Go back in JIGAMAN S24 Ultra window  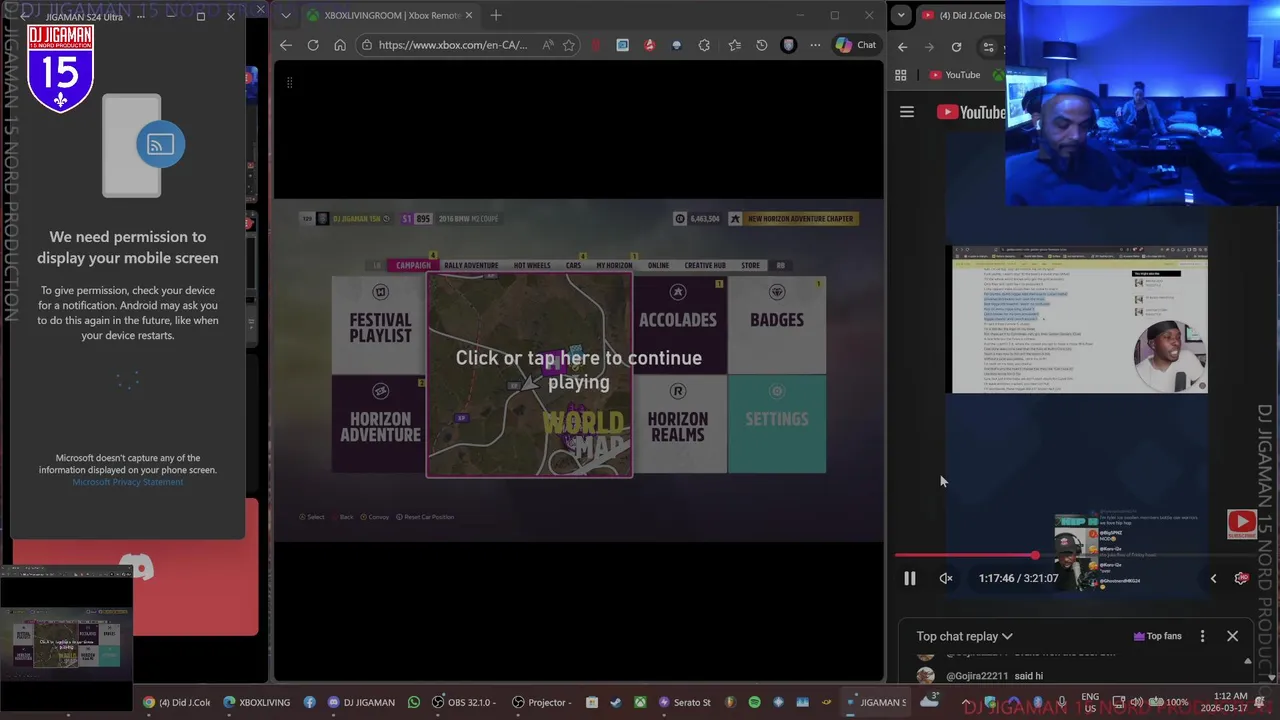[x=25, y=17]
